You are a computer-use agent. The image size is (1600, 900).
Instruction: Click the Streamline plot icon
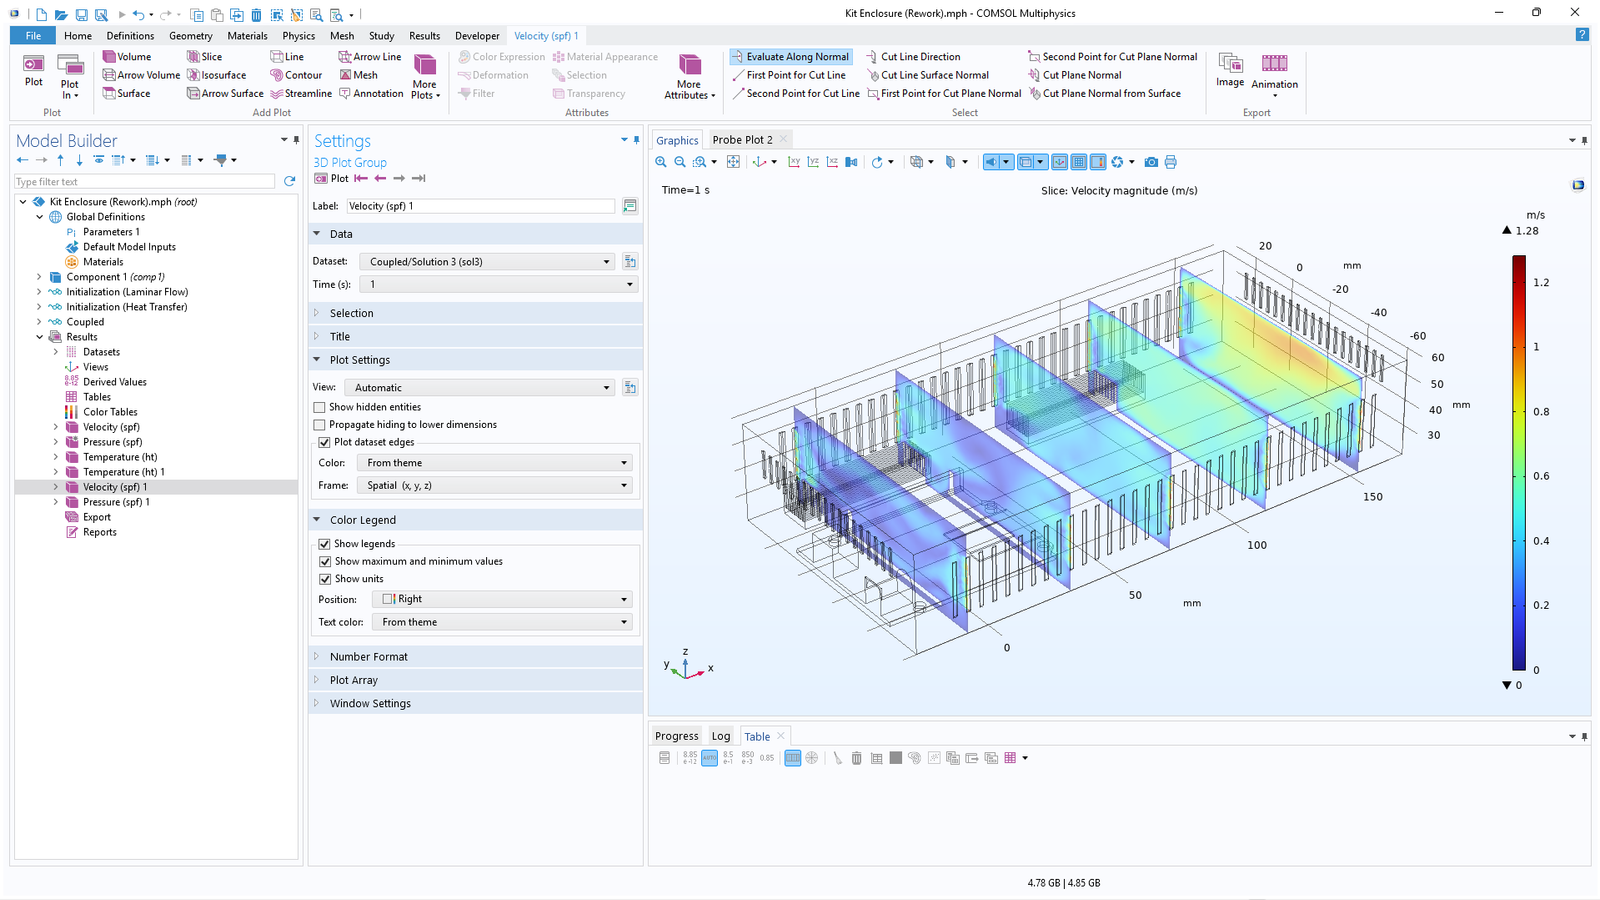(x=301, y=94)
